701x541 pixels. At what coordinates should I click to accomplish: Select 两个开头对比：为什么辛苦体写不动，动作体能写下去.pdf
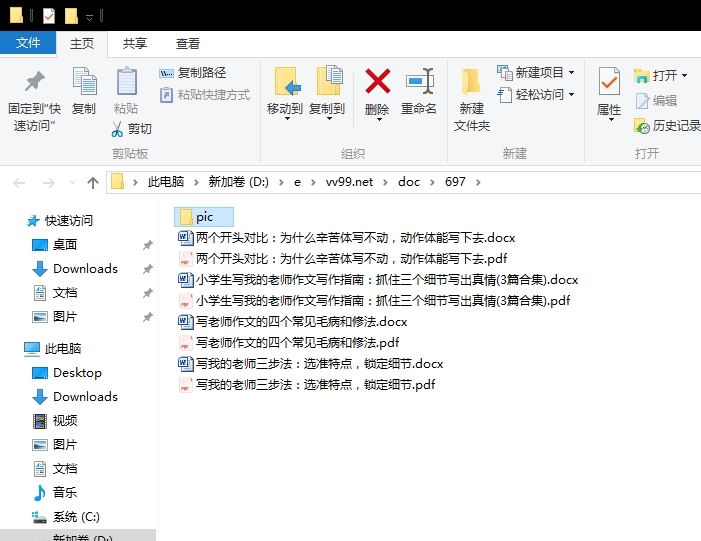pyautogui.click(x=342, y=259)
